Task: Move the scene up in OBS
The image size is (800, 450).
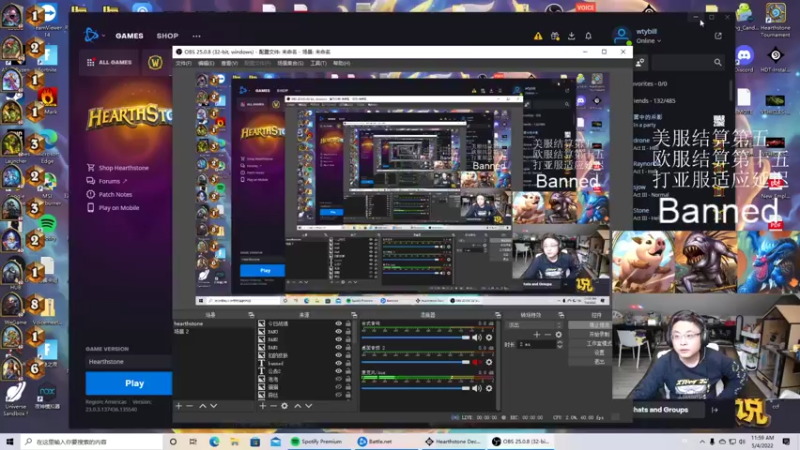Action: [x=203, y=406]
